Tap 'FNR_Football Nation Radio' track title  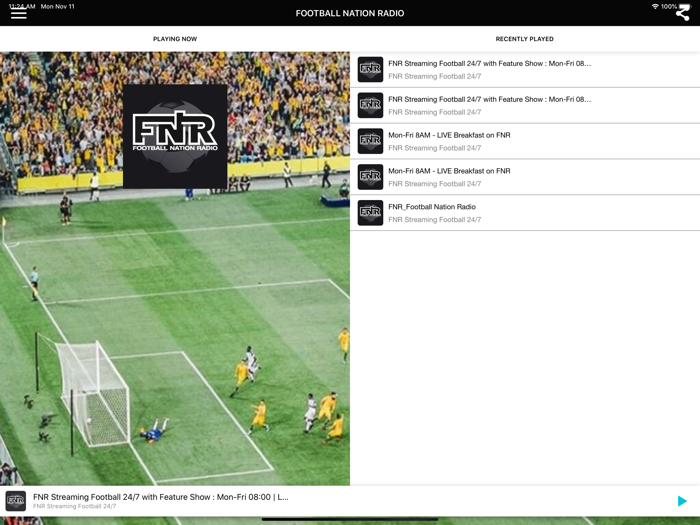(x=432, y=207)
